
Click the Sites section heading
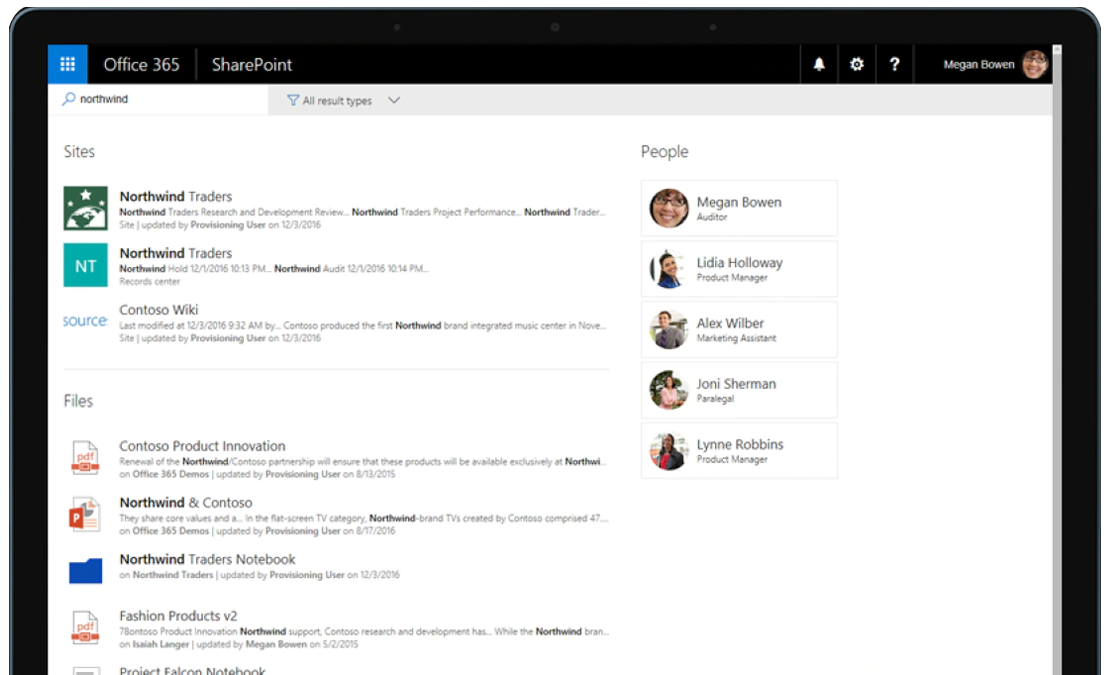(x=79, y=151)
